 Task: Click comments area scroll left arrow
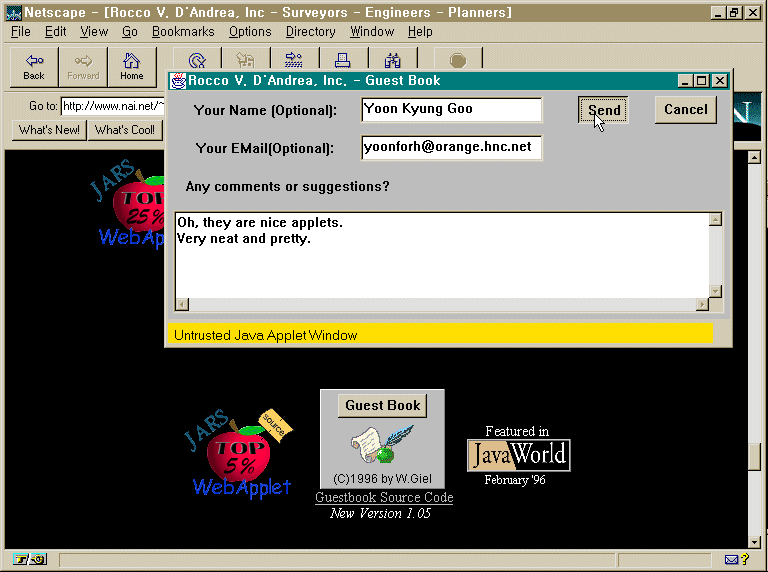(182, 305)
